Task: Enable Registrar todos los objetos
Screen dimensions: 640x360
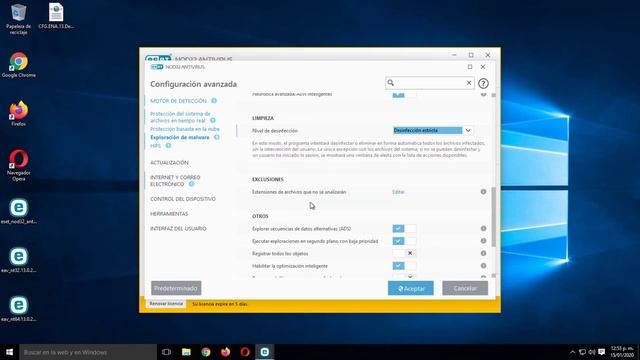Action: [x=404, y=253]
